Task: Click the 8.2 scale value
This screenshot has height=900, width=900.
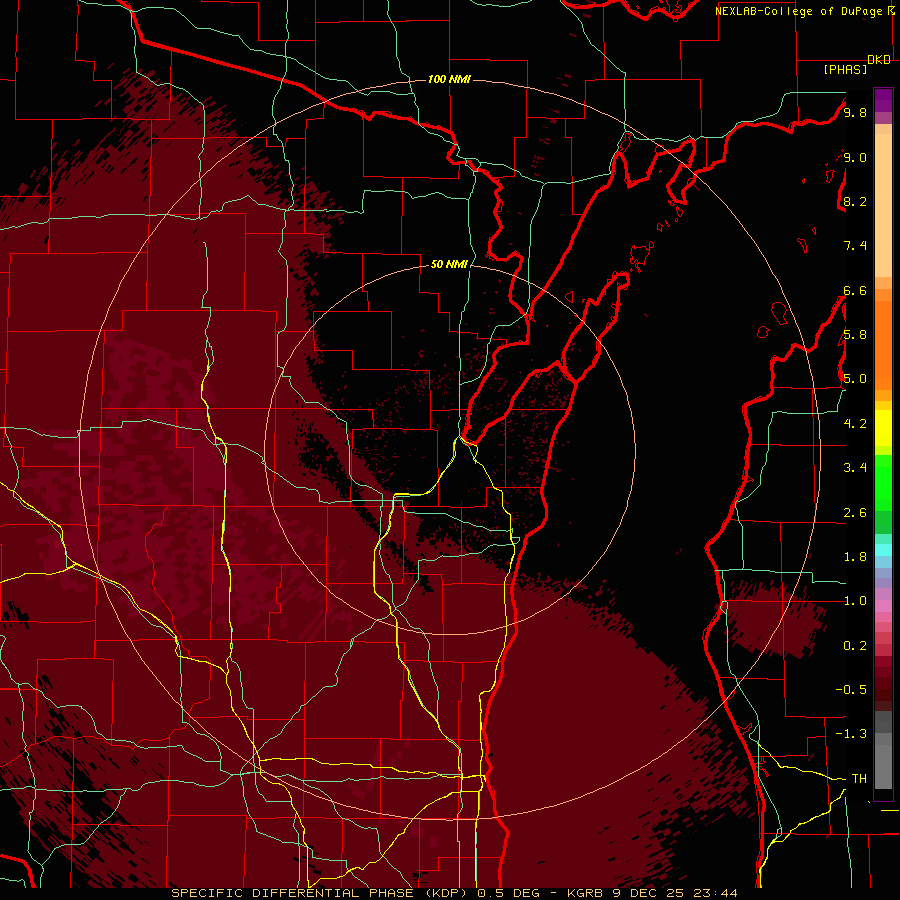Action: tap(855, 201)
